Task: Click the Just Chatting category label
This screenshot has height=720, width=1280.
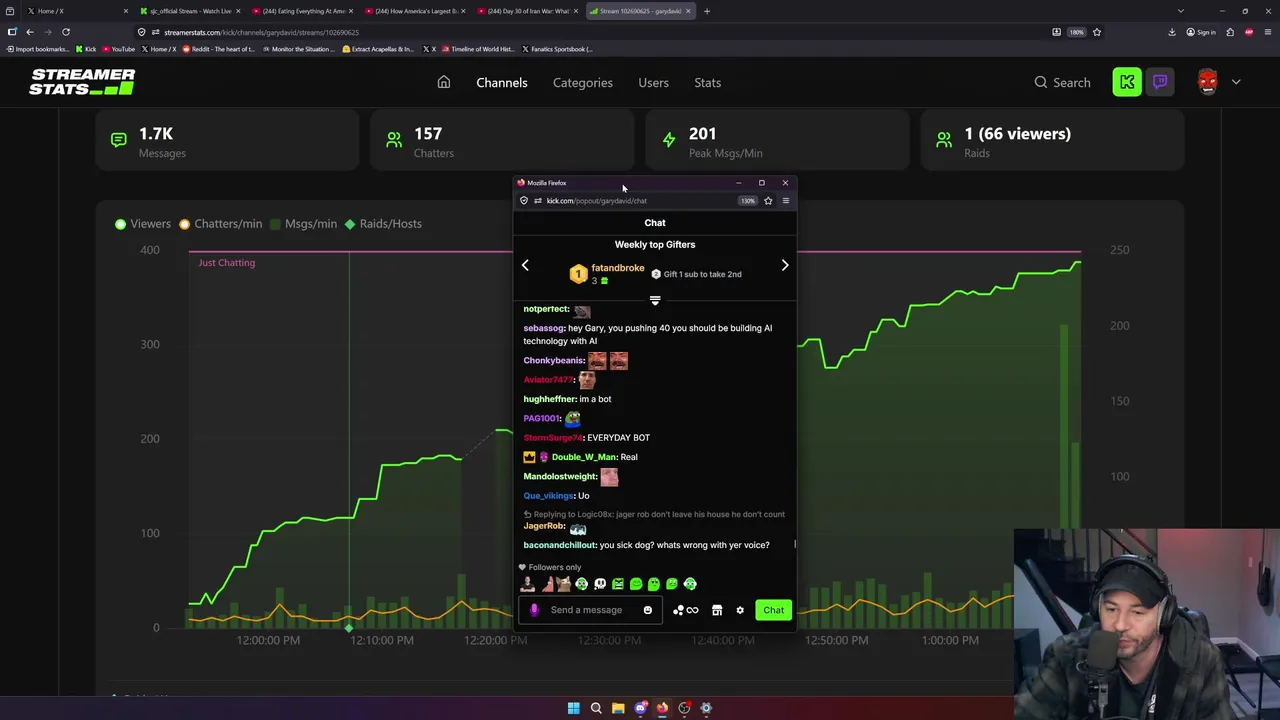Action: (x=227, y=263)
